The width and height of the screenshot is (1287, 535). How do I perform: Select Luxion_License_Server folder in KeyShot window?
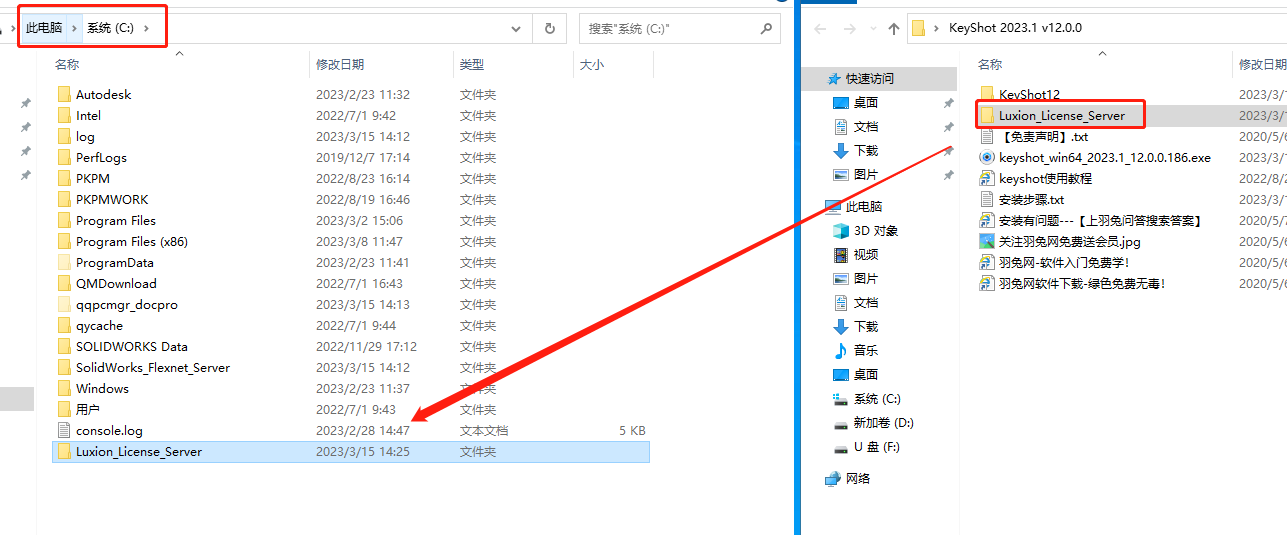[x=1062, y=115]
